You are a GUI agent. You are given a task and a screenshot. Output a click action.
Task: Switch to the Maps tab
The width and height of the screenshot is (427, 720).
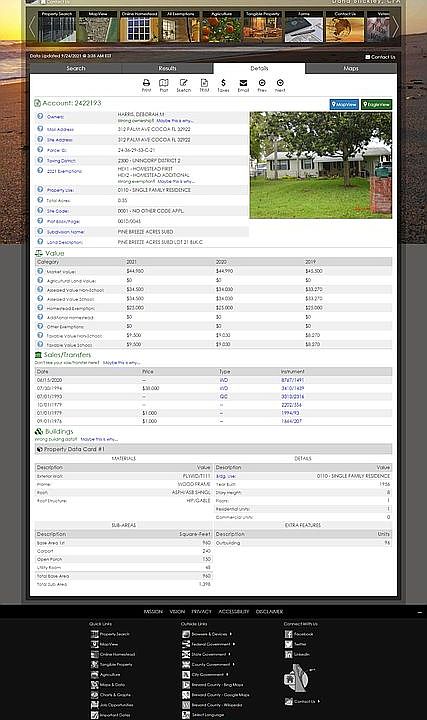point(351,68)
